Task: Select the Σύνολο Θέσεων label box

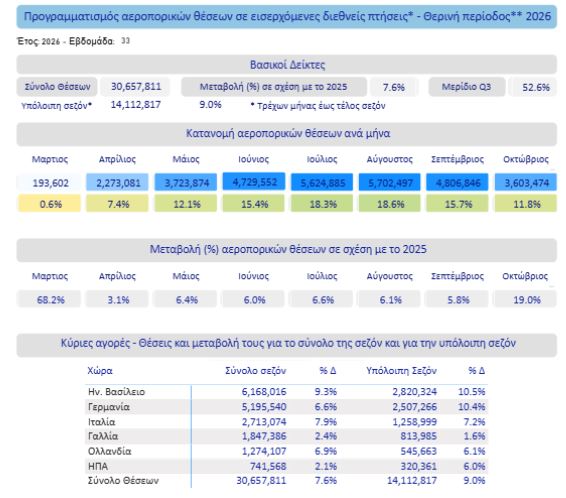Action: pos(57,87)
